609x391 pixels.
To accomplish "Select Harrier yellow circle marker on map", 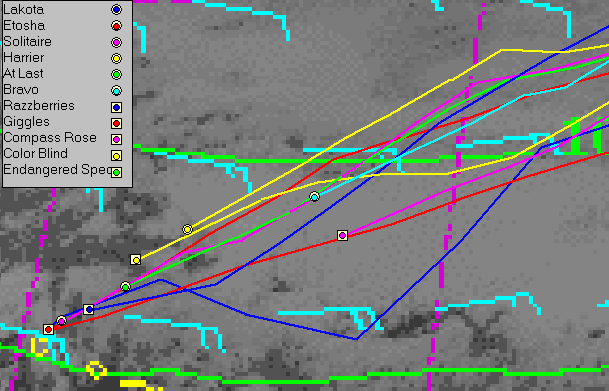I will [x=187, y=229].
